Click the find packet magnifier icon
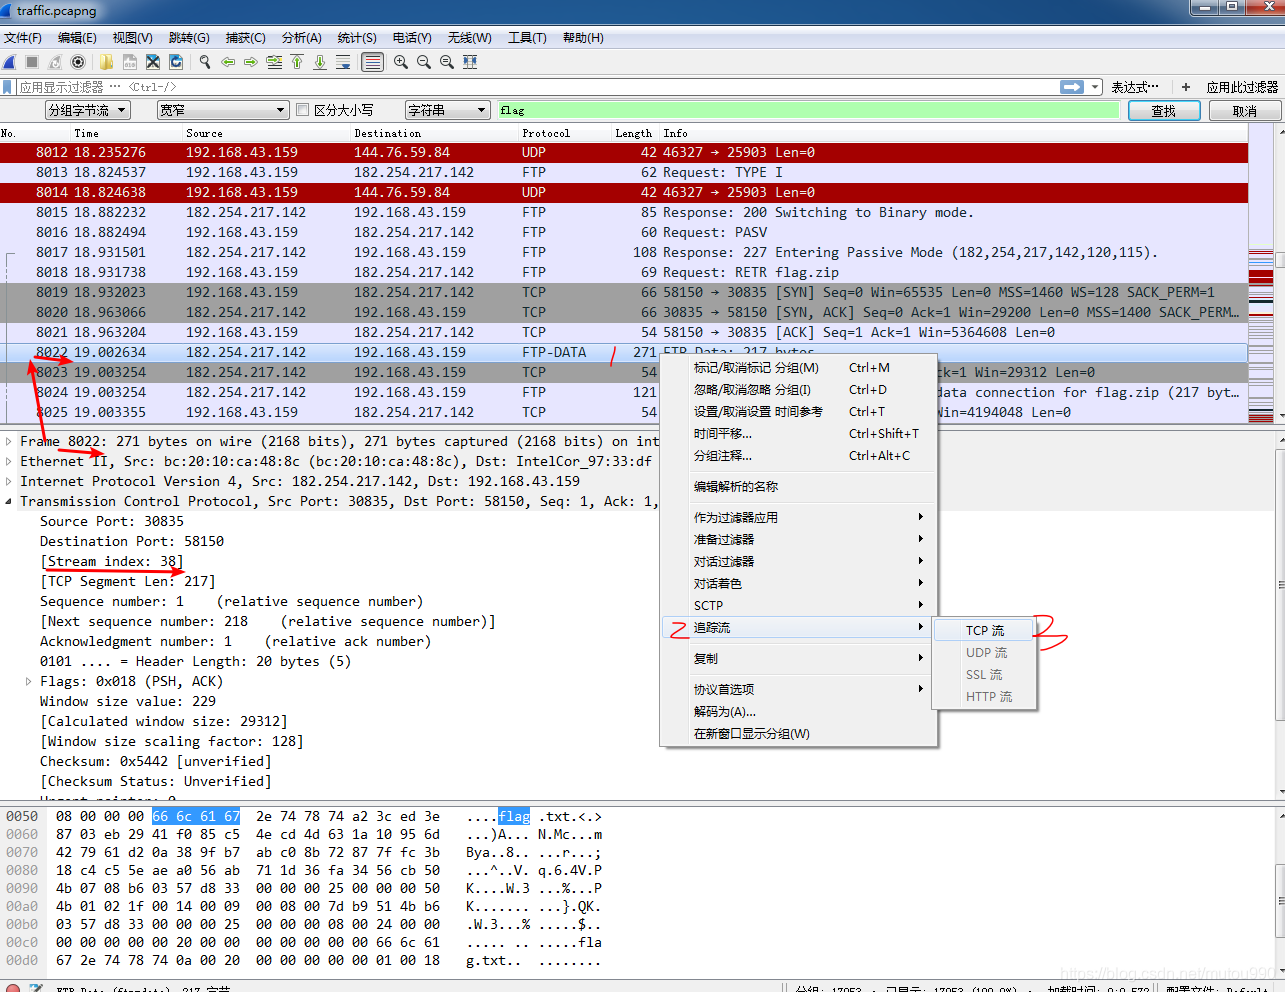 pos(205,62)
